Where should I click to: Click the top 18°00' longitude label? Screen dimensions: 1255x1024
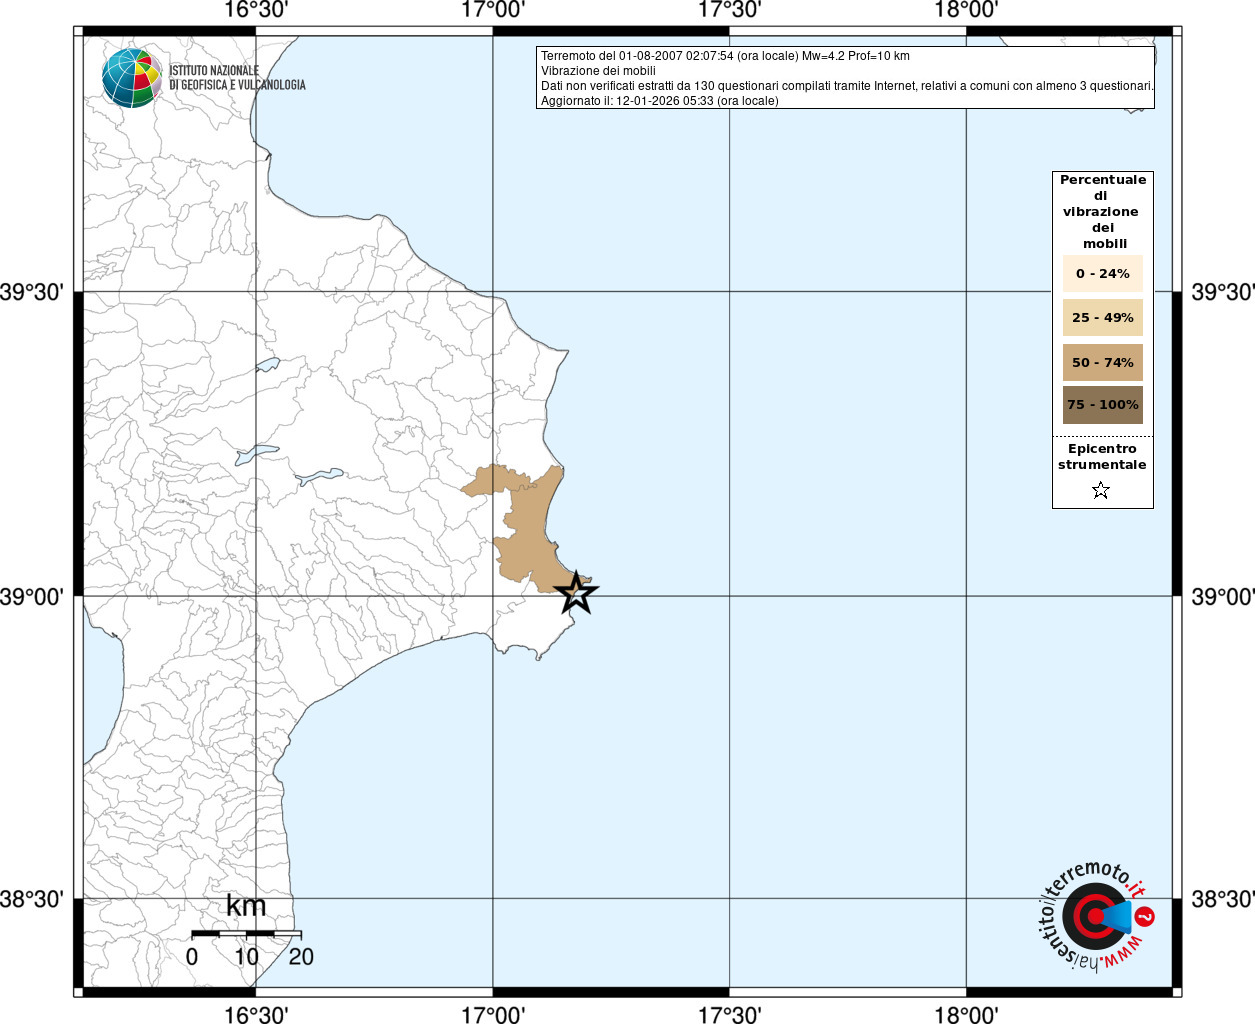pyautogui.click(x=966, y=11)
